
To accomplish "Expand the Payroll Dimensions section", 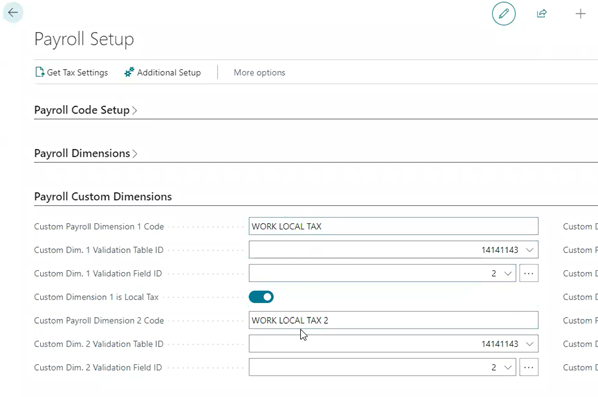I will point(85,153).
